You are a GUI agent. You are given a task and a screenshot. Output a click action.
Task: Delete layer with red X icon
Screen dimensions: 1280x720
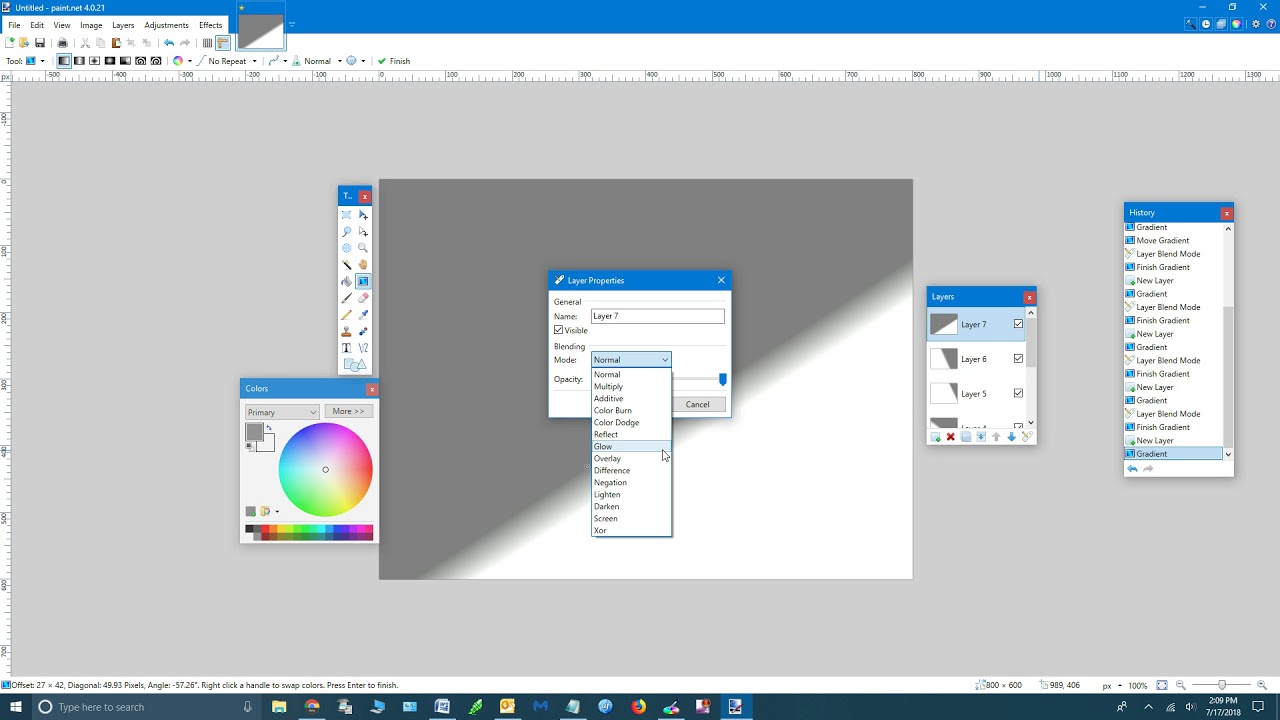[950, 437]
